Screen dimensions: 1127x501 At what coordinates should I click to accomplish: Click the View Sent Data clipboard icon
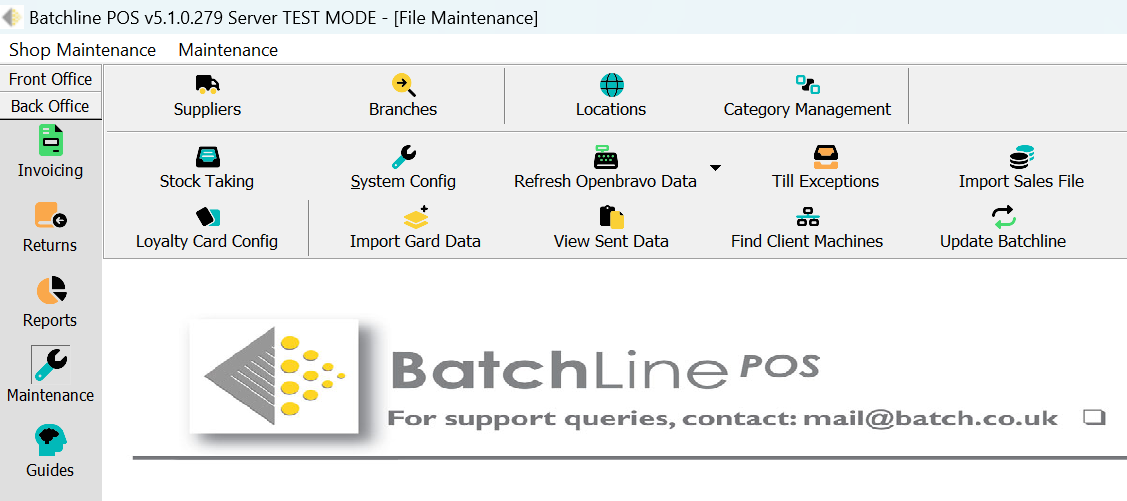point(612,216)
